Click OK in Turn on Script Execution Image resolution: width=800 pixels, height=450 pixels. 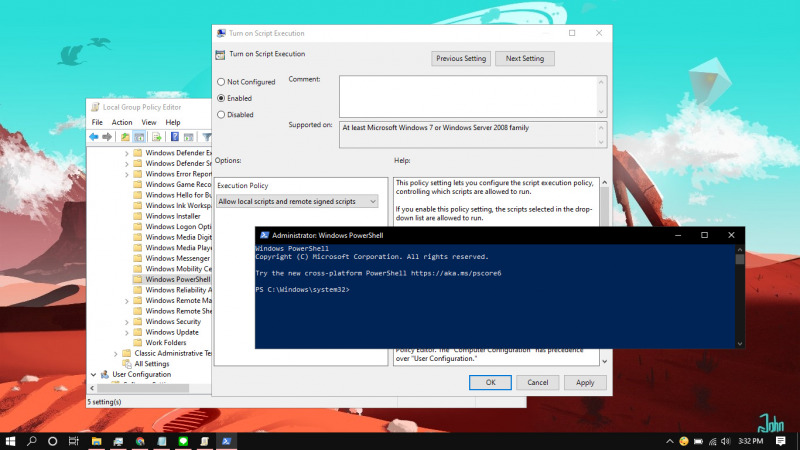[490, 382]
